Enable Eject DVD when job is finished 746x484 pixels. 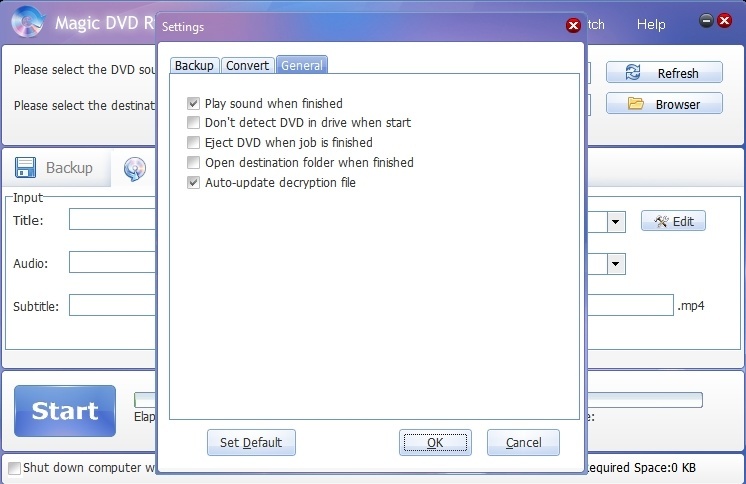pos(193,142)
